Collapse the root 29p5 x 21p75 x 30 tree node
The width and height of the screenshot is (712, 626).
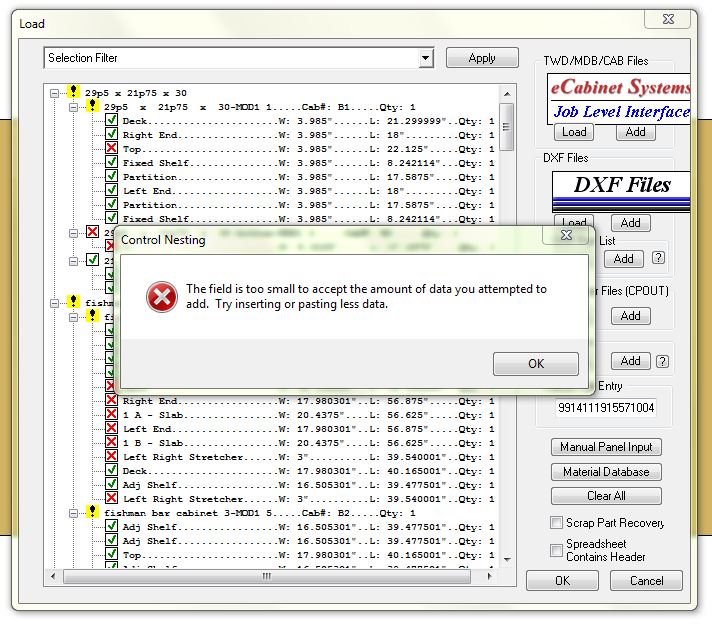(x=56, y=93)
